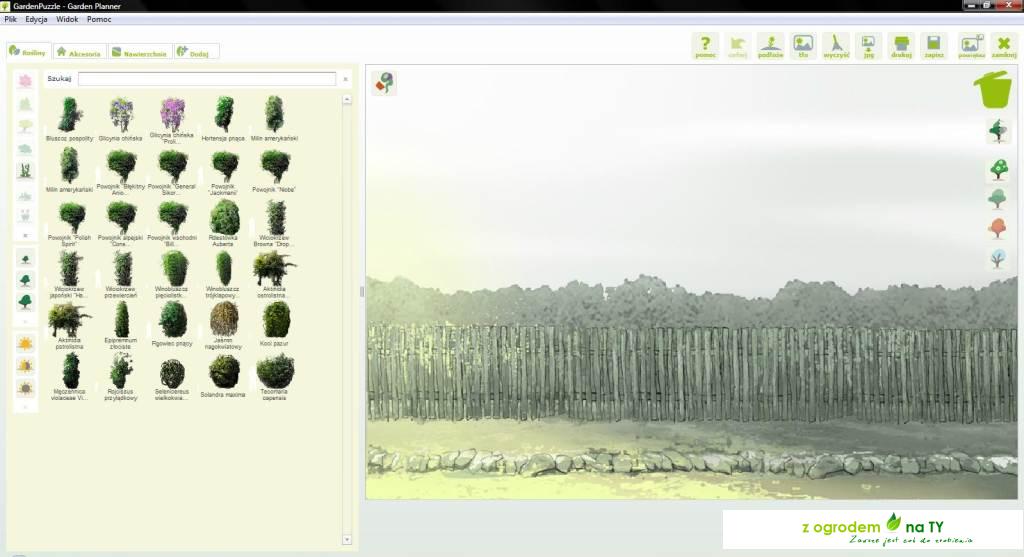This screenshot has height=557, width=1024.
Task: Open the pomoc help icon
Action: [x=705, y=46]
